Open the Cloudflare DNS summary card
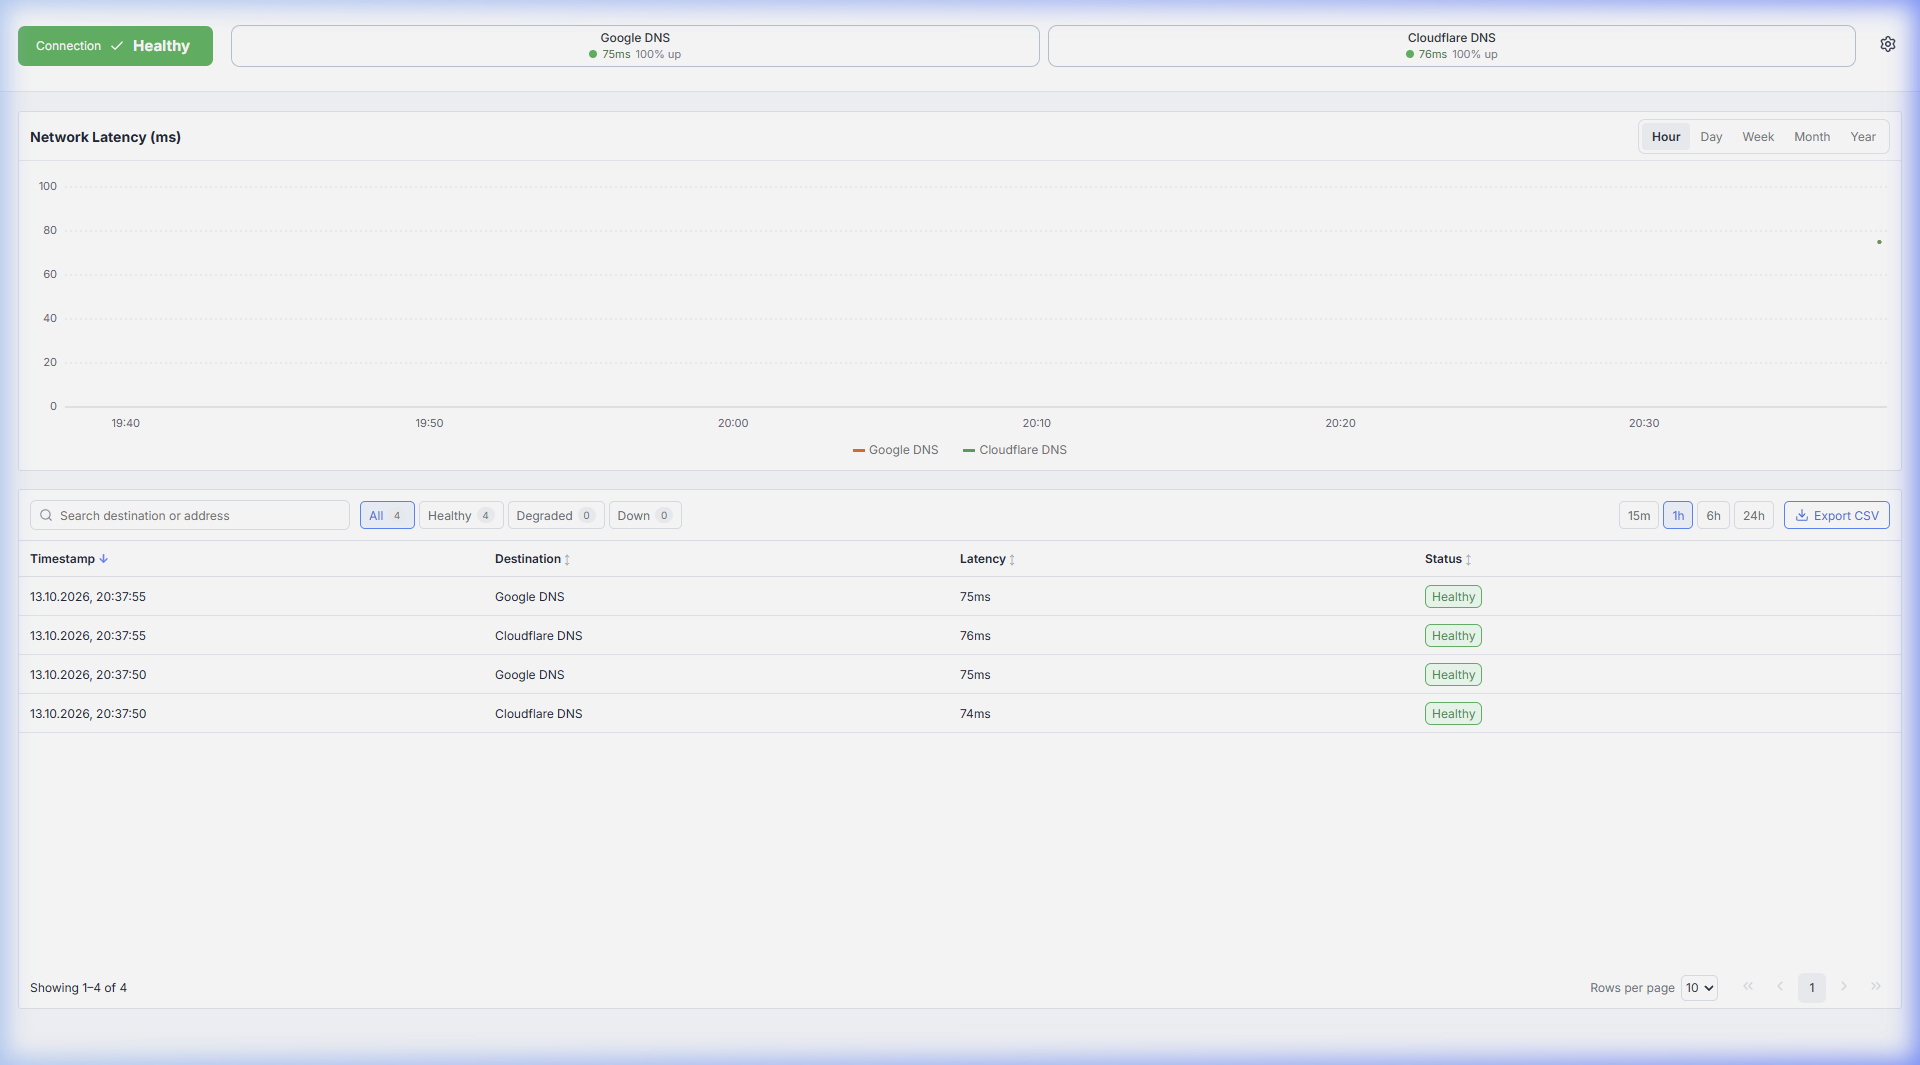 tap(1452, 46)
